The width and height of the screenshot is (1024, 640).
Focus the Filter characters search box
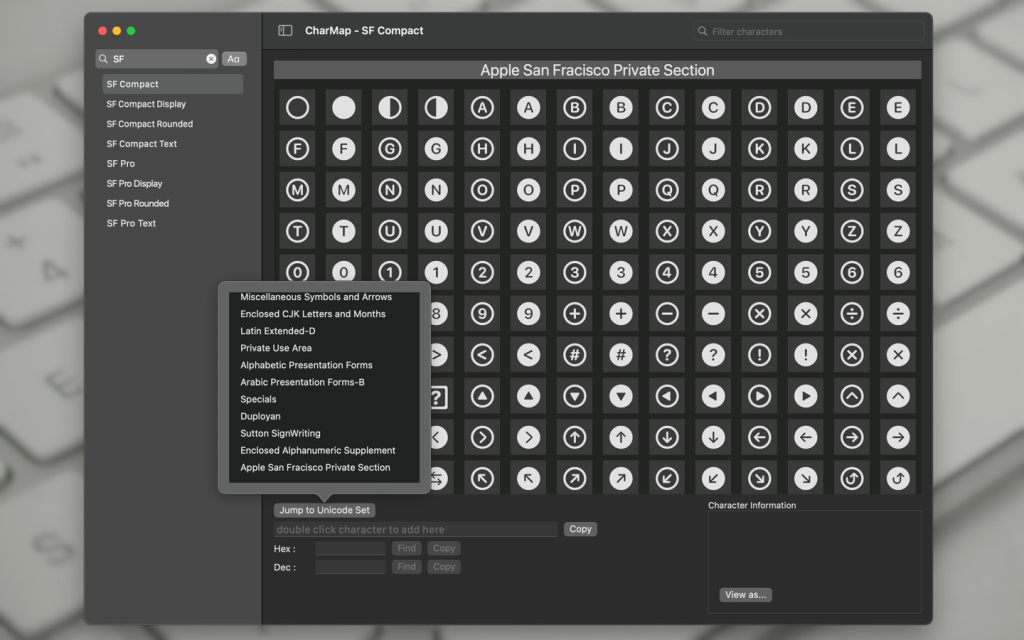[810, 32]
